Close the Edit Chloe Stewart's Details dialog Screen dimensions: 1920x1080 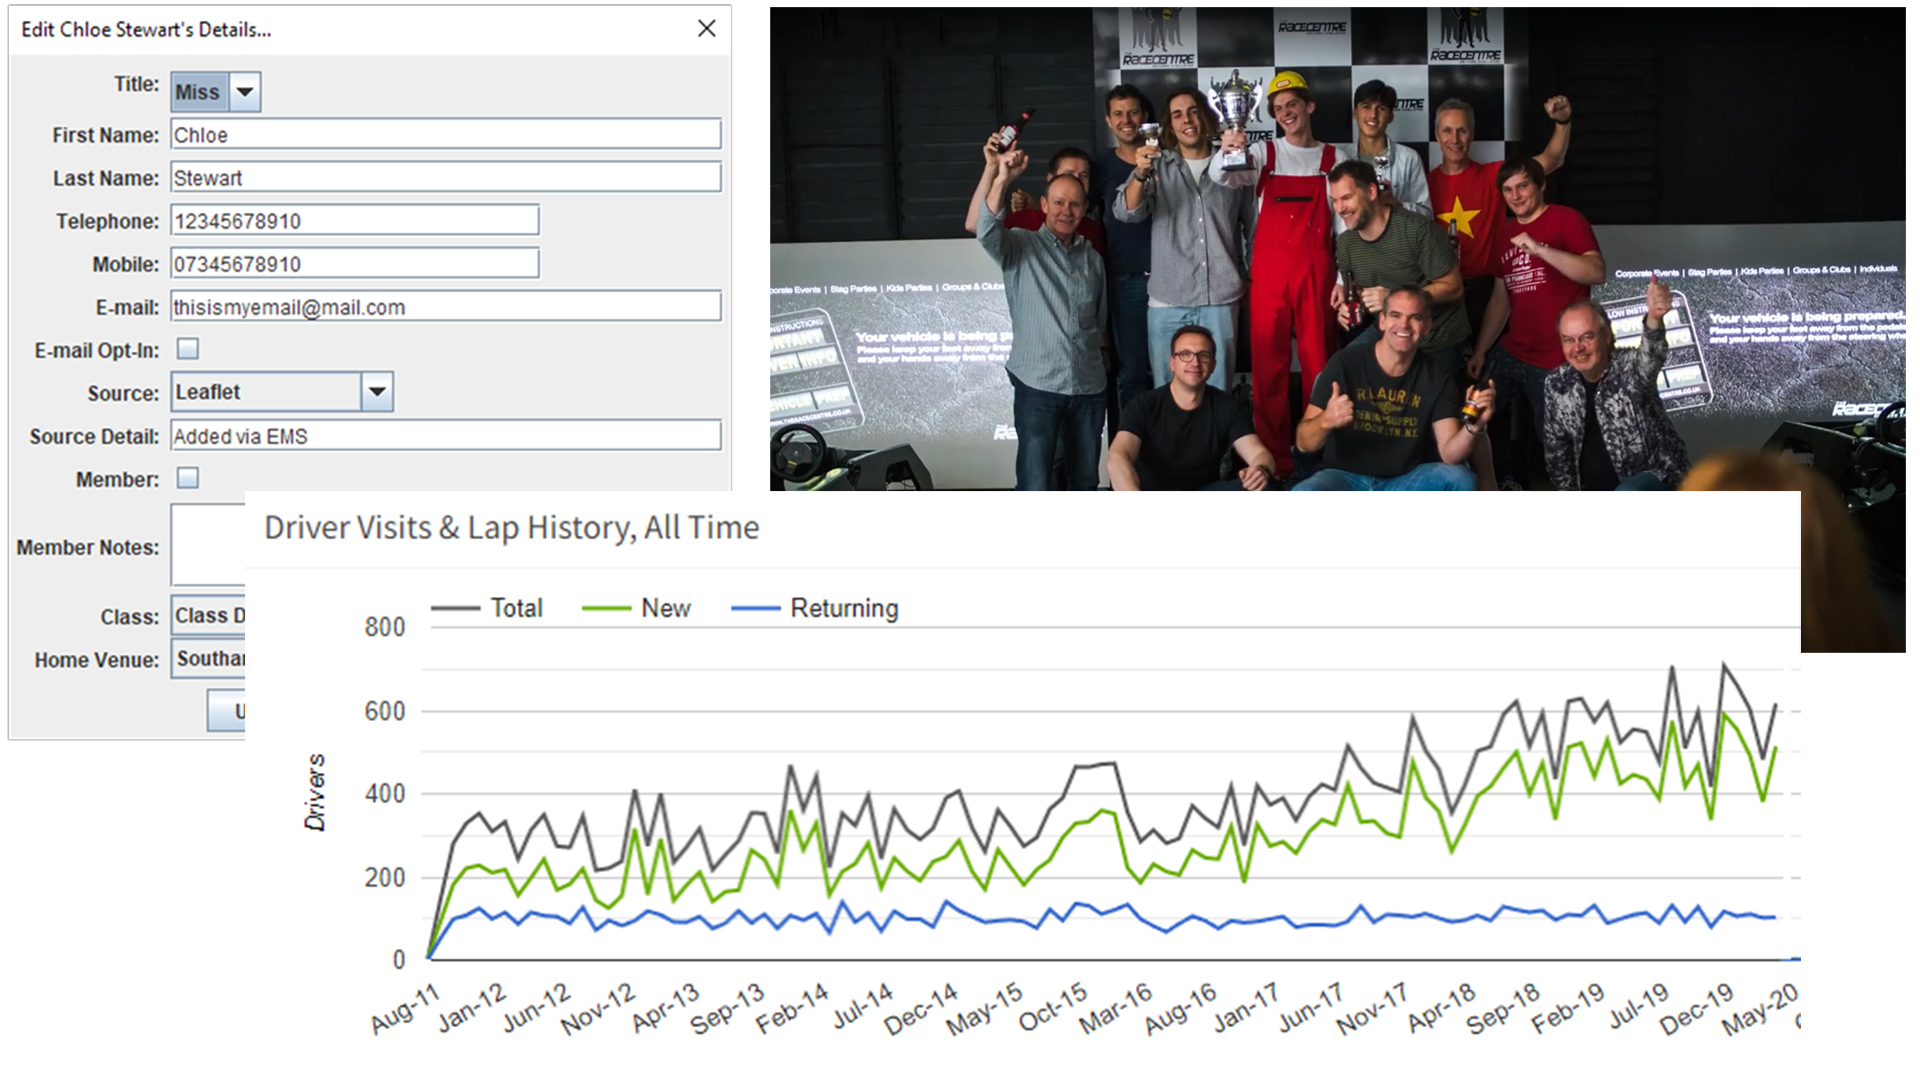[x=706, y=29]
